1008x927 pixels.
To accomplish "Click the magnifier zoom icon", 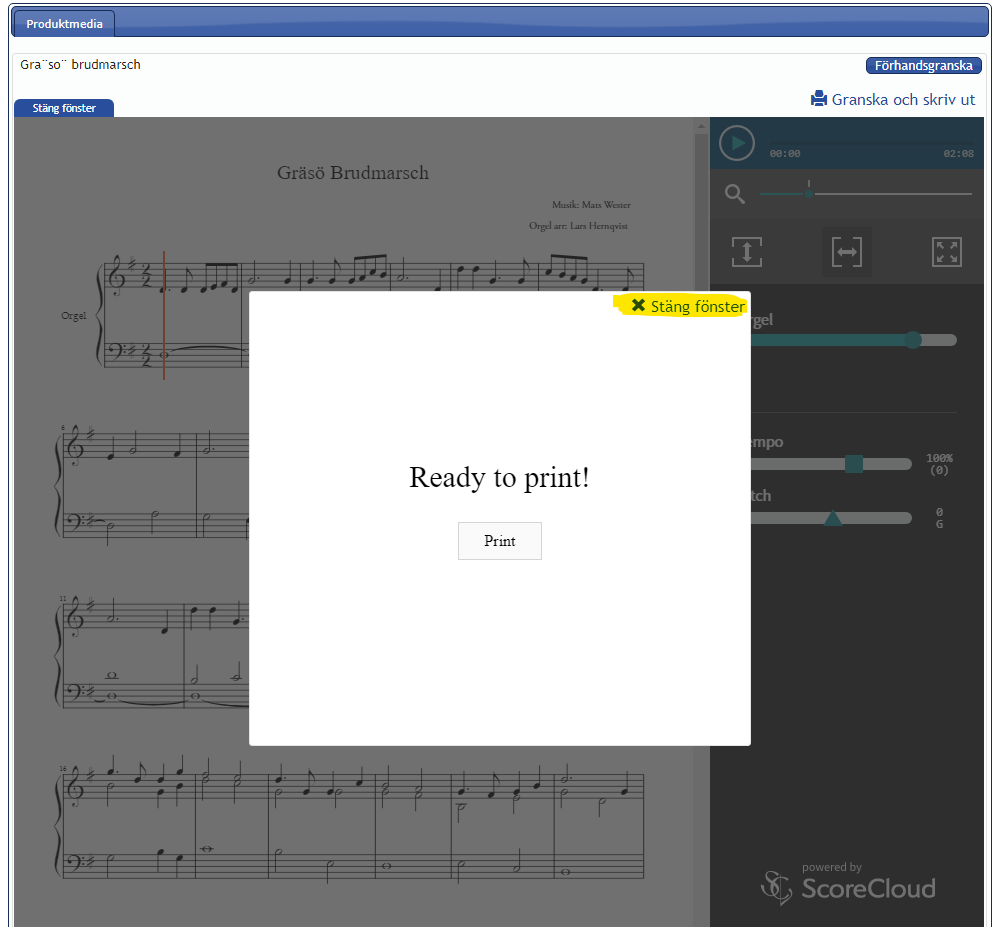I will point(735,194).
